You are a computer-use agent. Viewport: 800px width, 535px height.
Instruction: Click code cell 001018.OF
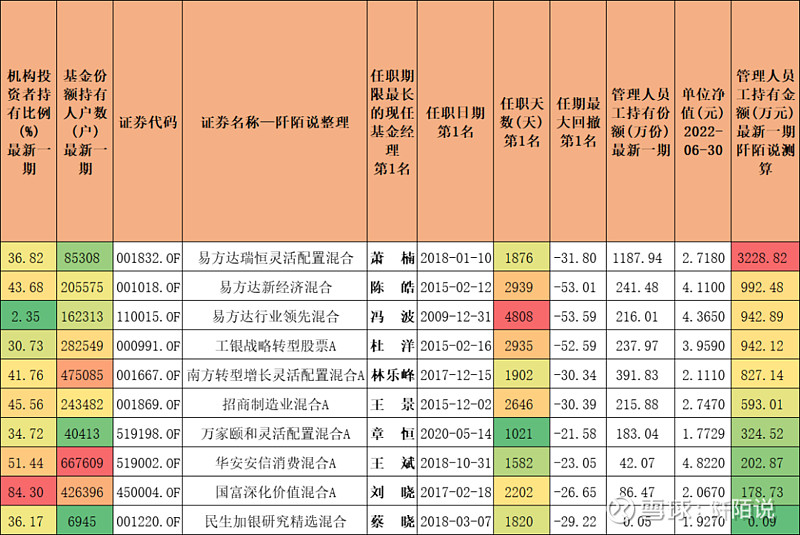147,287
